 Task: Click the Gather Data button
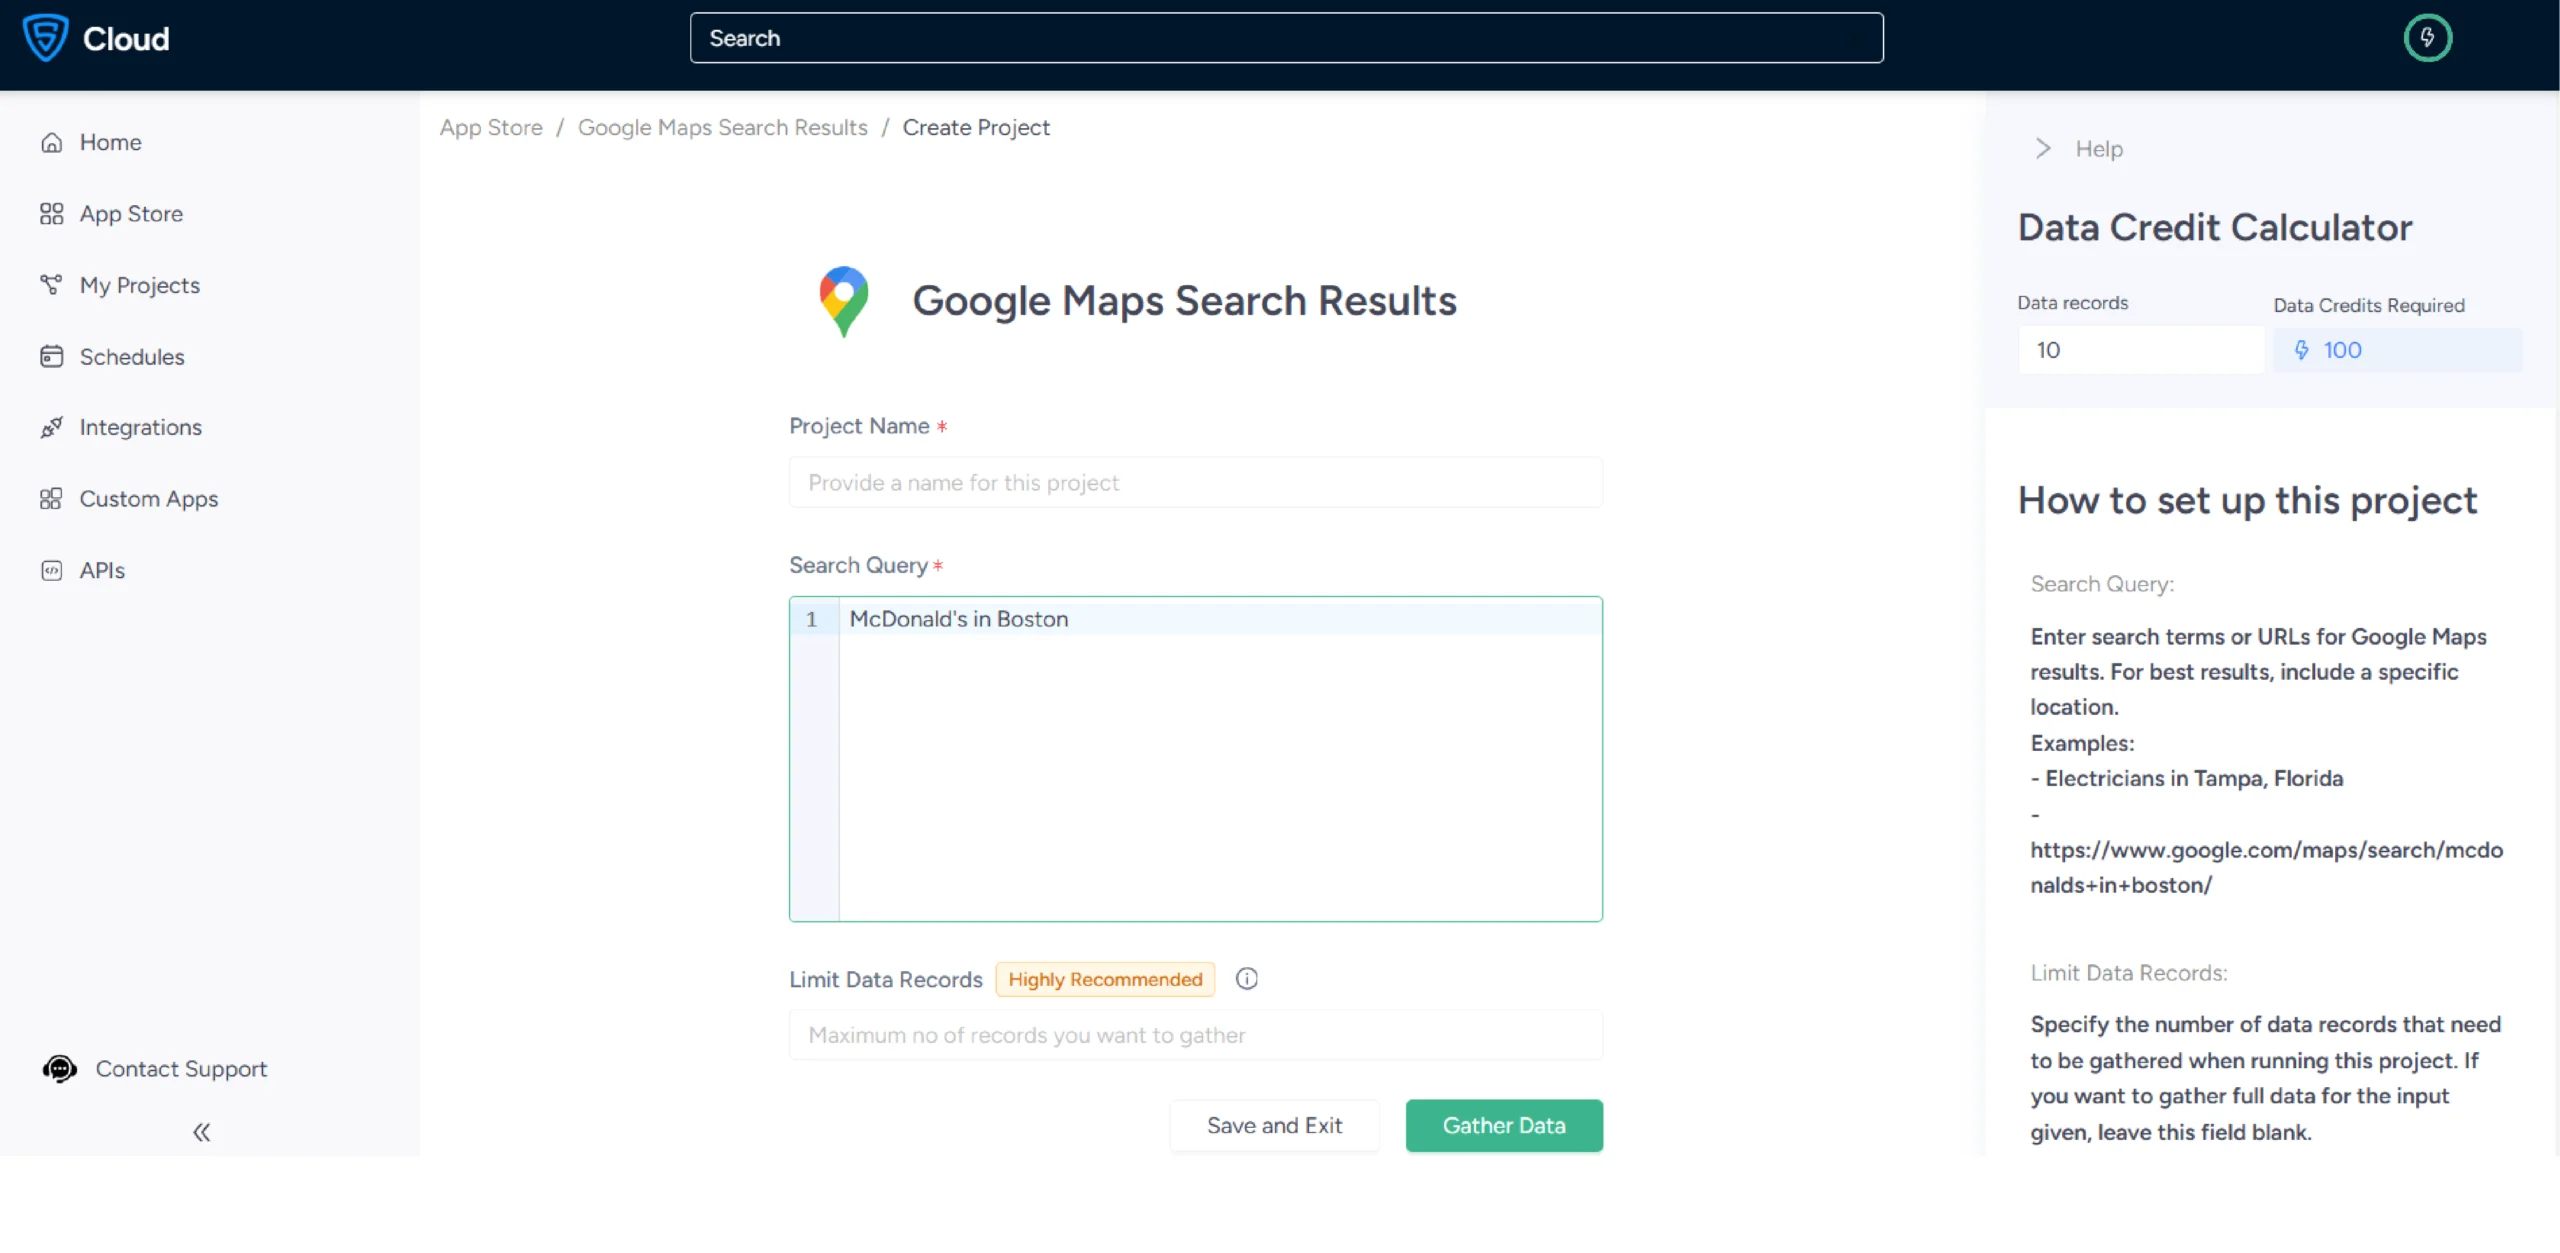1504,1126
